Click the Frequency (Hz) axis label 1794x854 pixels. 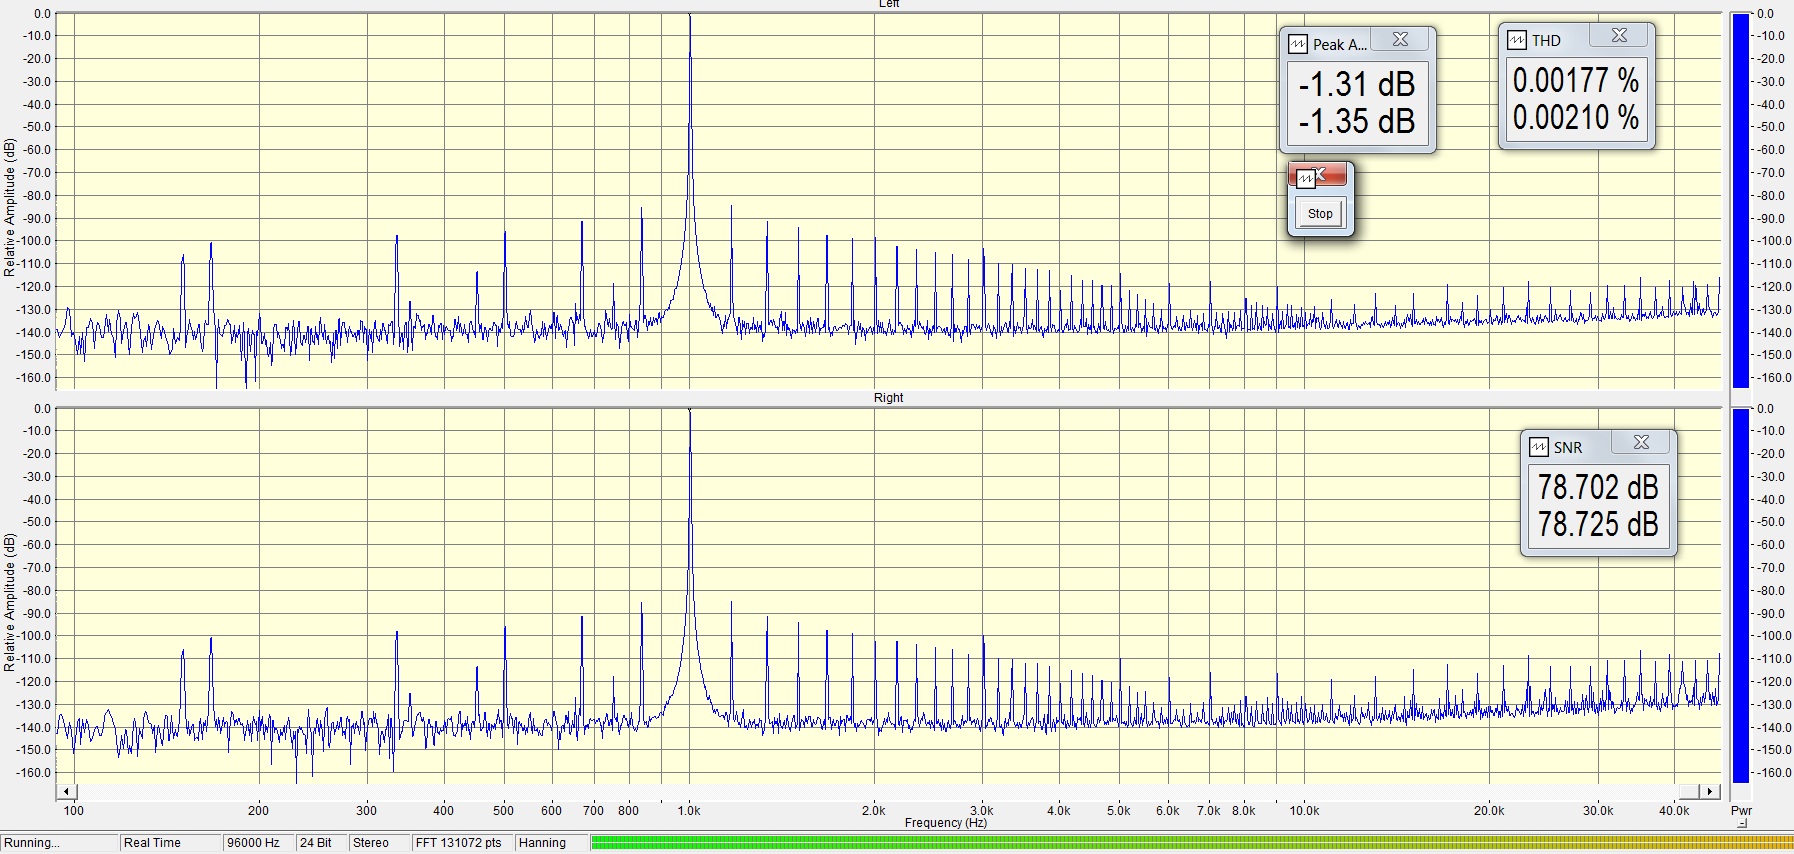pyautogui.click(x=945, y=823)
